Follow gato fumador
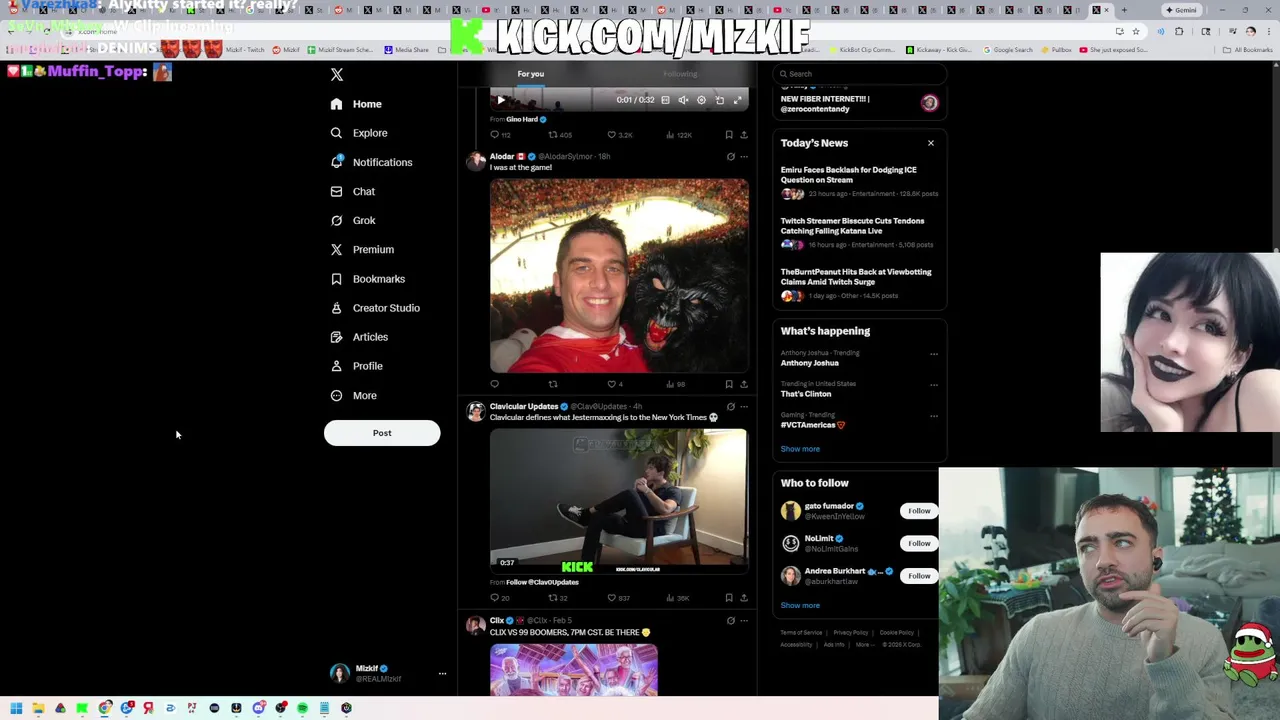This screenshot has width=1280, height=720. click(x=919, y=511)
